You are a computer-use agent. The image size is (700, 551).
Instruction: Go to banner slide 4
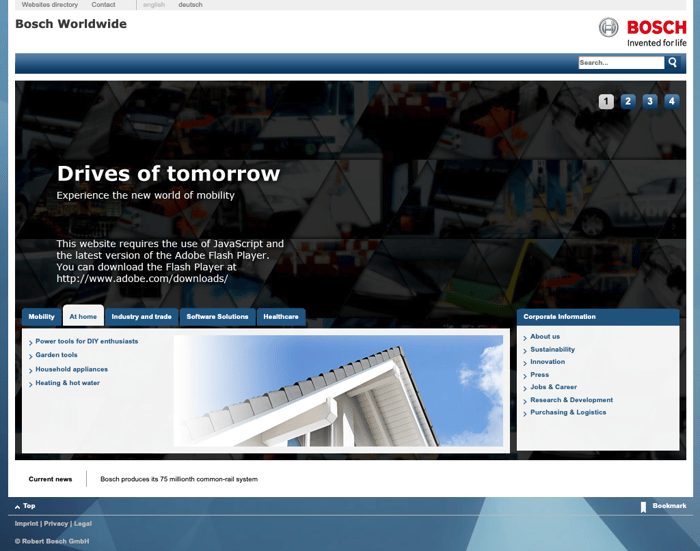[x=671, y=101]
